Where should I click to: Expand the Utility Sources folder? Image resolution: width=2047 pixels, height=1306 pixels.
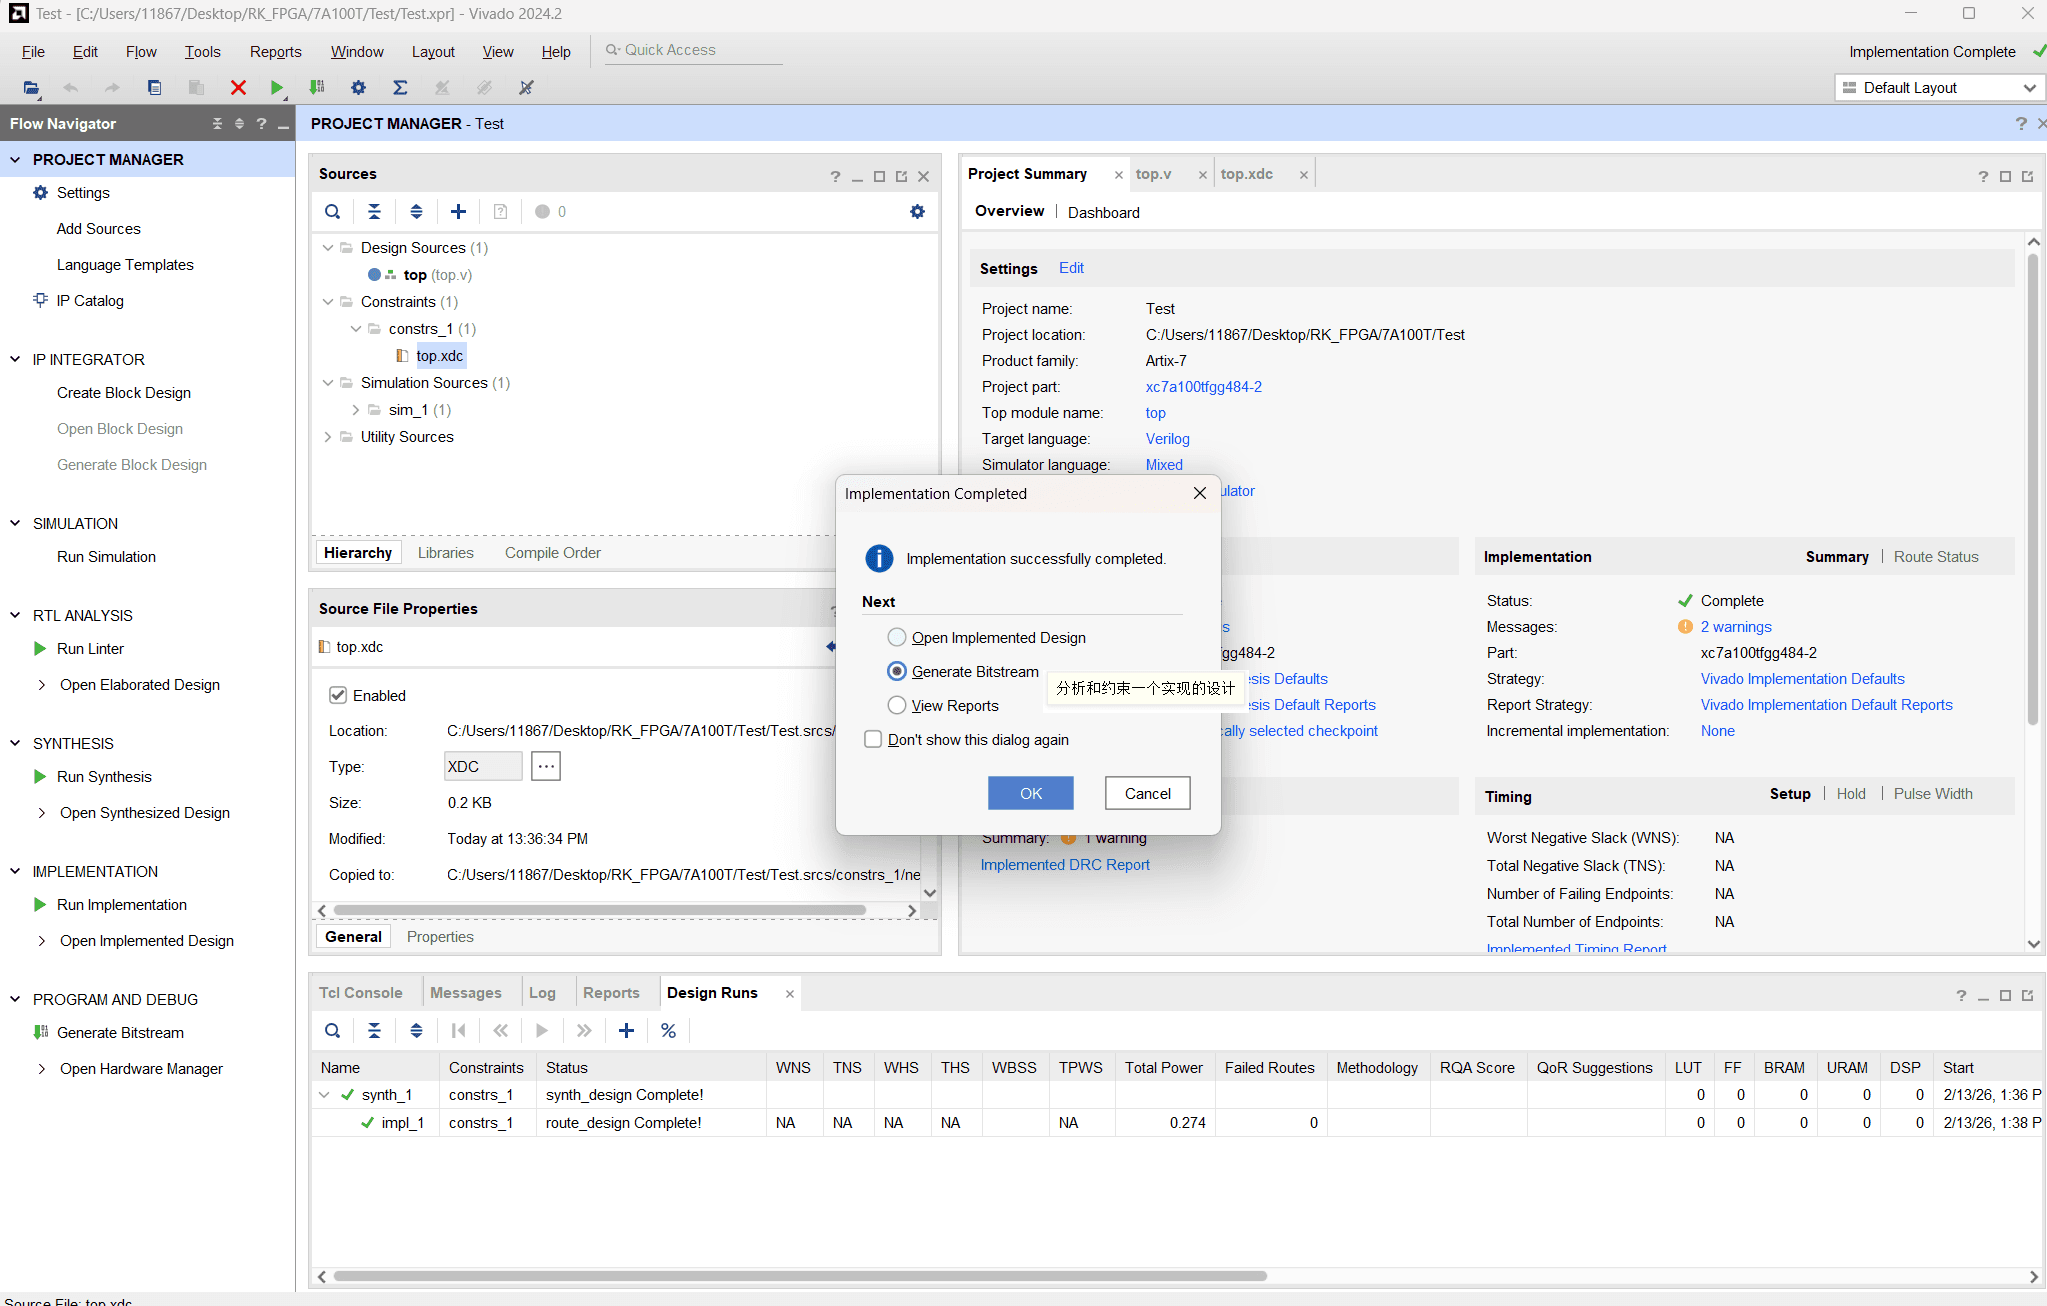(328, 437)
